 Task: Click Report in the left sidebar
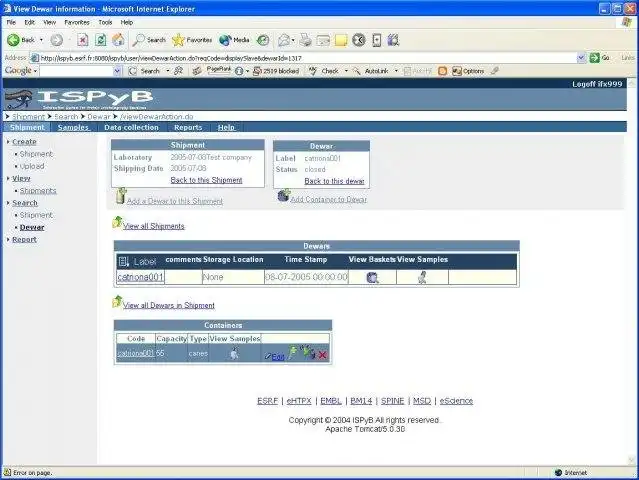(24, 240)
